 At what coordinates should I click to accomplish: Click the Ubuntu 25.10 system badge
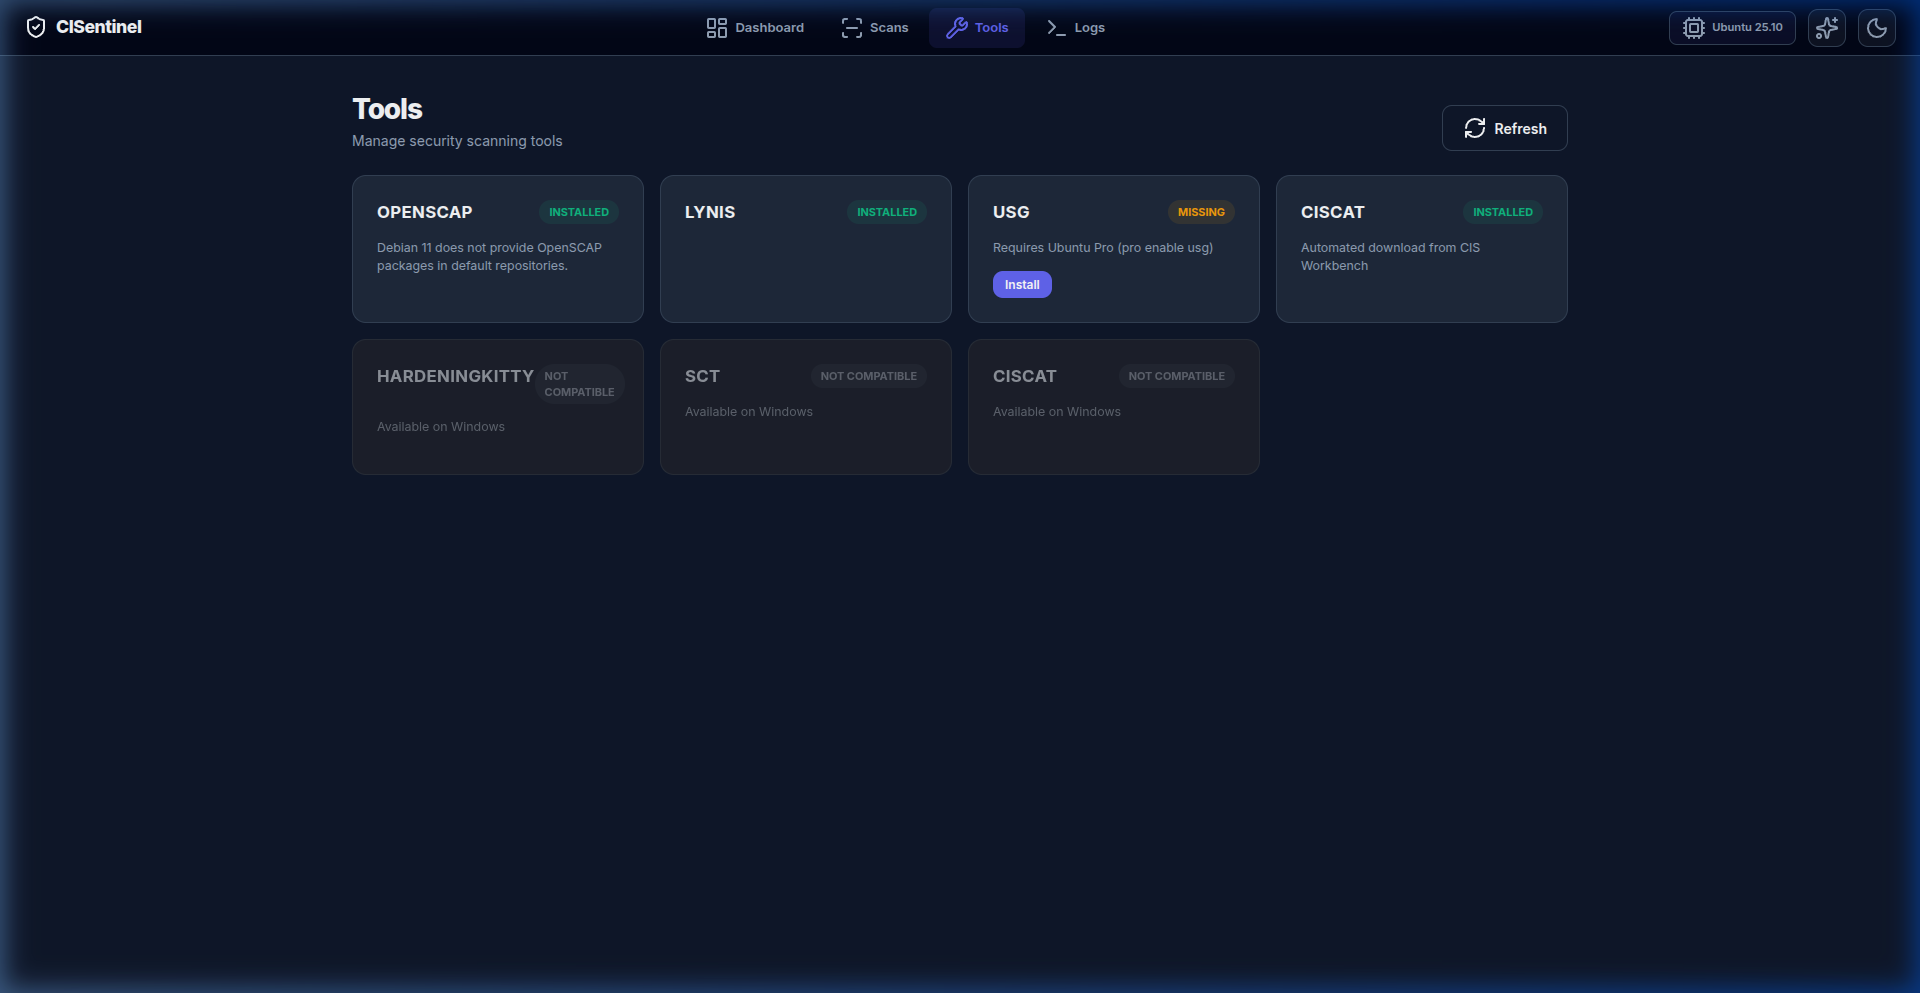pyautogui.click(x=1732, y=28)
